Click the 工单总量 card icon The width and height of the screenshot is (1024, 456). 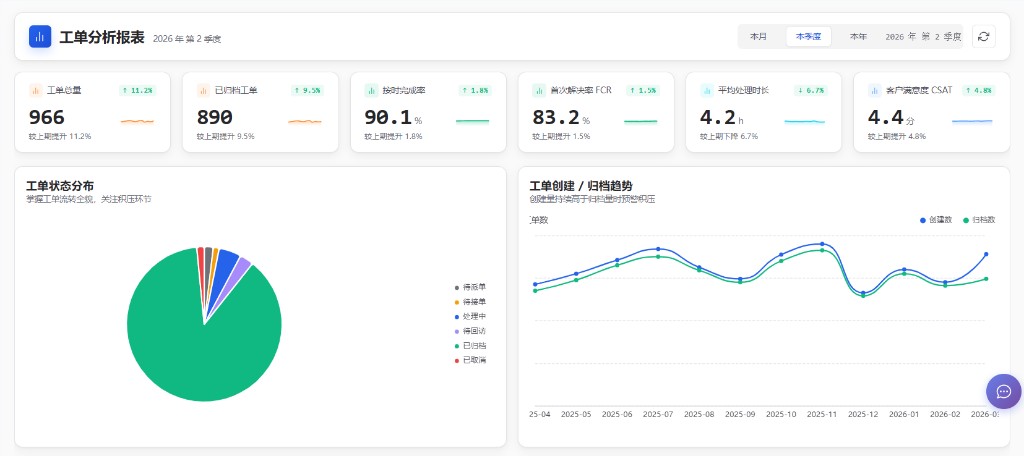[x=35, y=90]
